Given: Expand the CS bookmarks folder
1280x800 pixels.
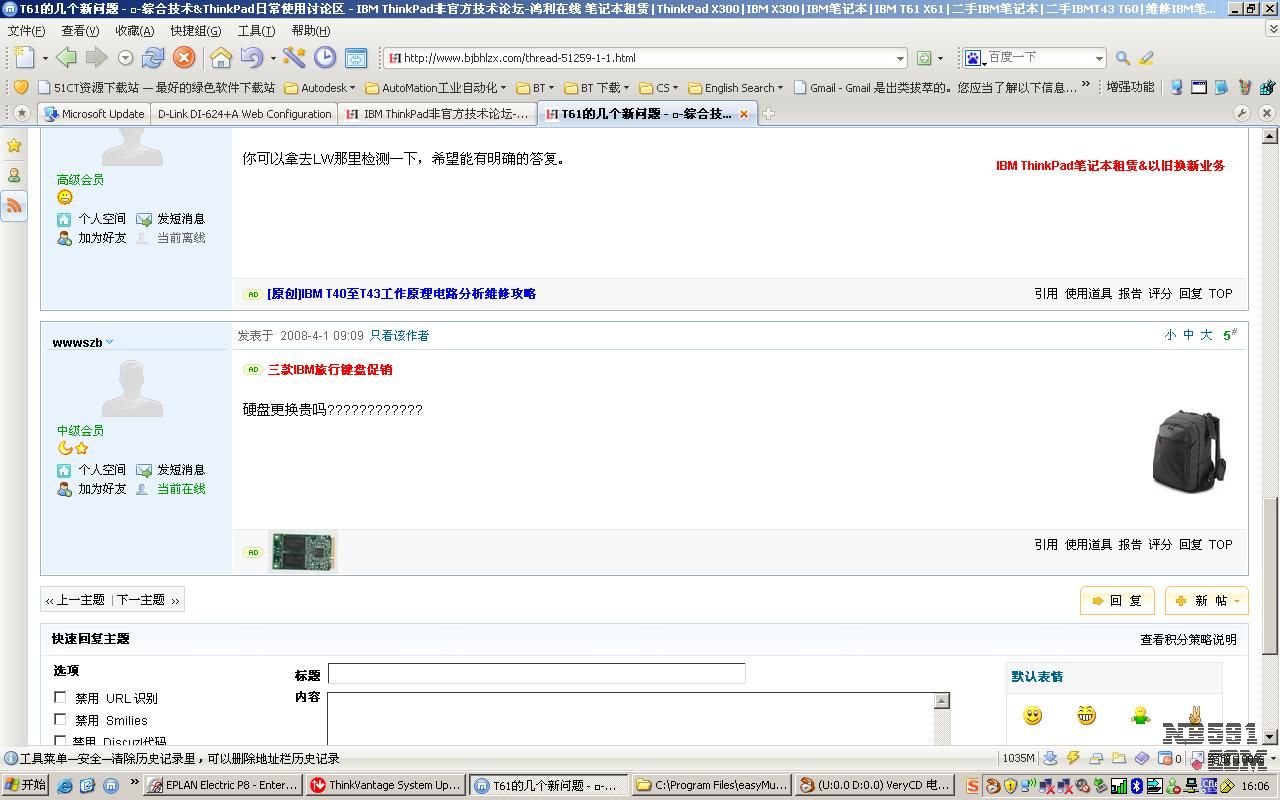Looking at the screenshot, I should click(x=659, y=88).
